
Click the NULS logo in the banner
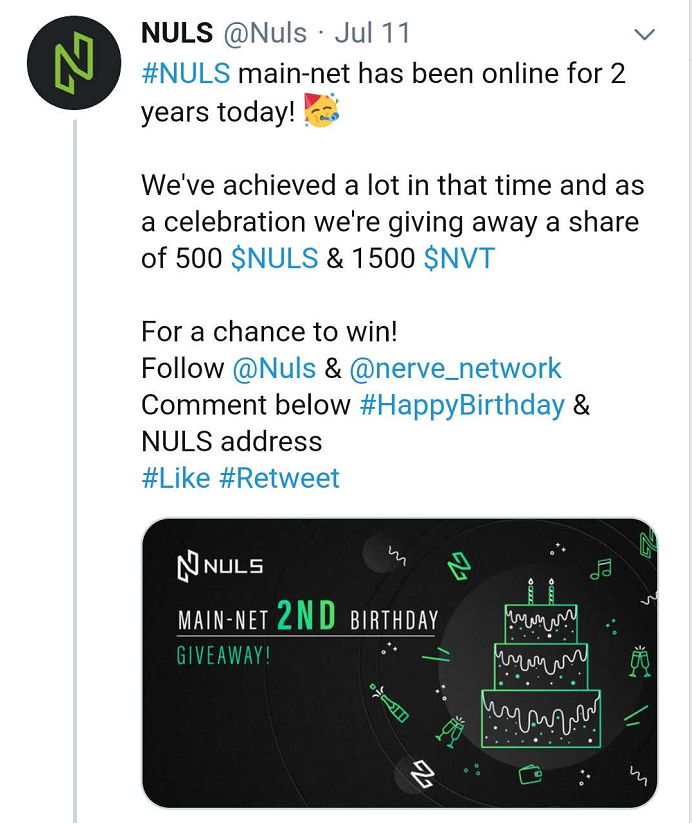click(x=220, y=566)
